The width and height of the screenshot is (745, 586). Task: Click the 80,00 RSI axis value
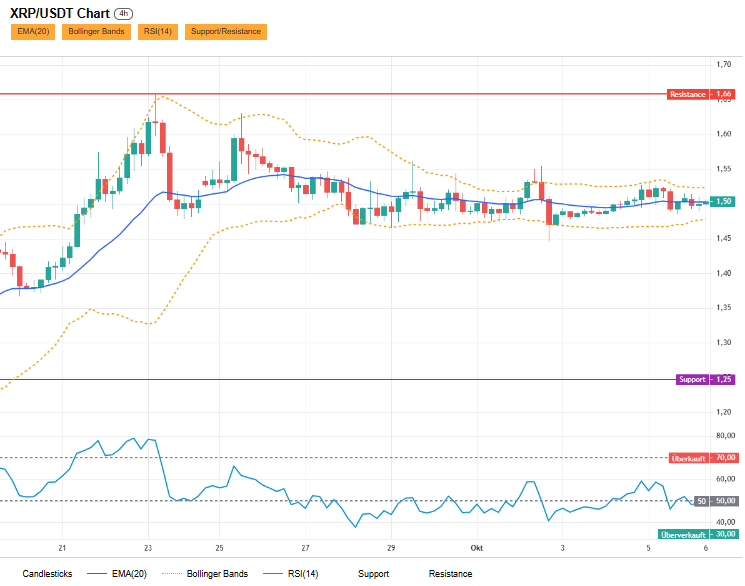coord(726,435)
